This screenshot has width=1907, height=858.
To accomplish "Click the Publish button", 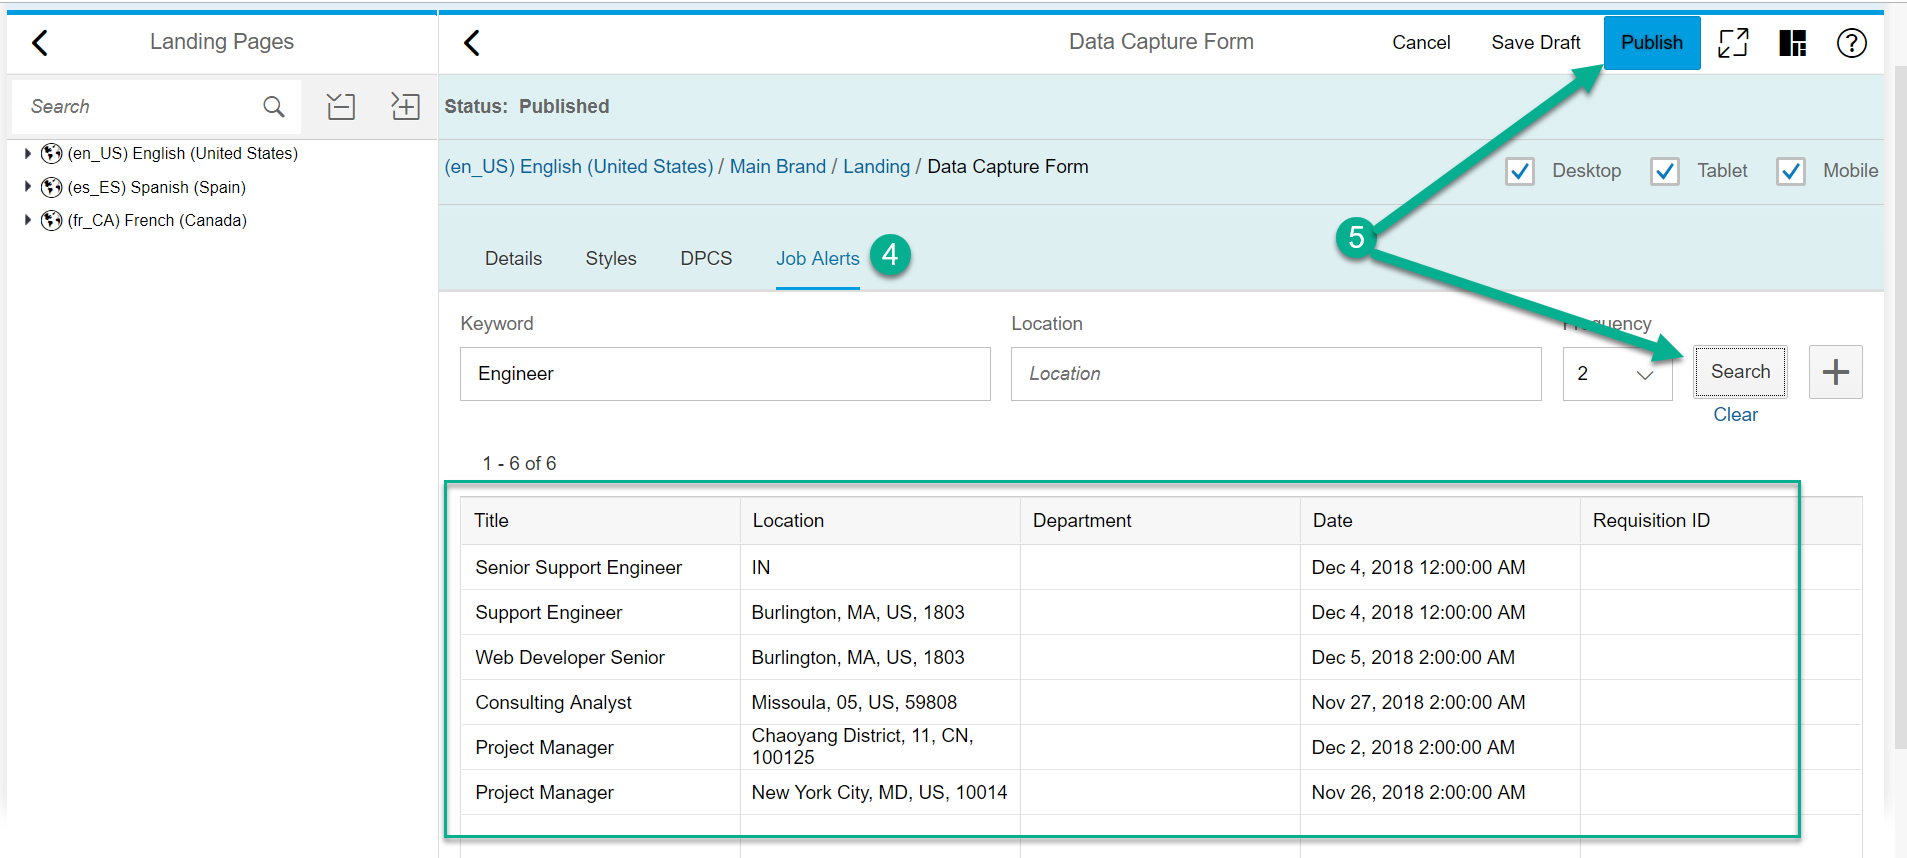I will coord(1652,42).
